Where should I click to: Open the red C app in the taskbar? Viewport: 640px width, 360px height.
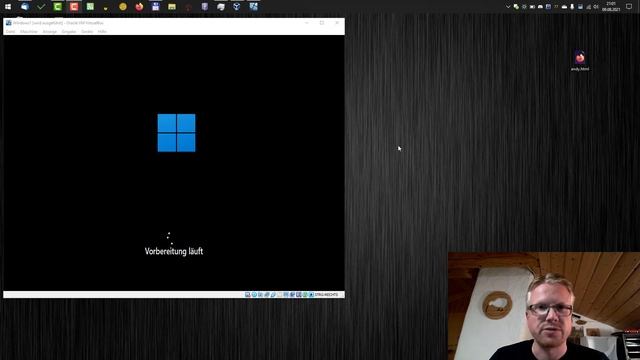click(74, 7)
